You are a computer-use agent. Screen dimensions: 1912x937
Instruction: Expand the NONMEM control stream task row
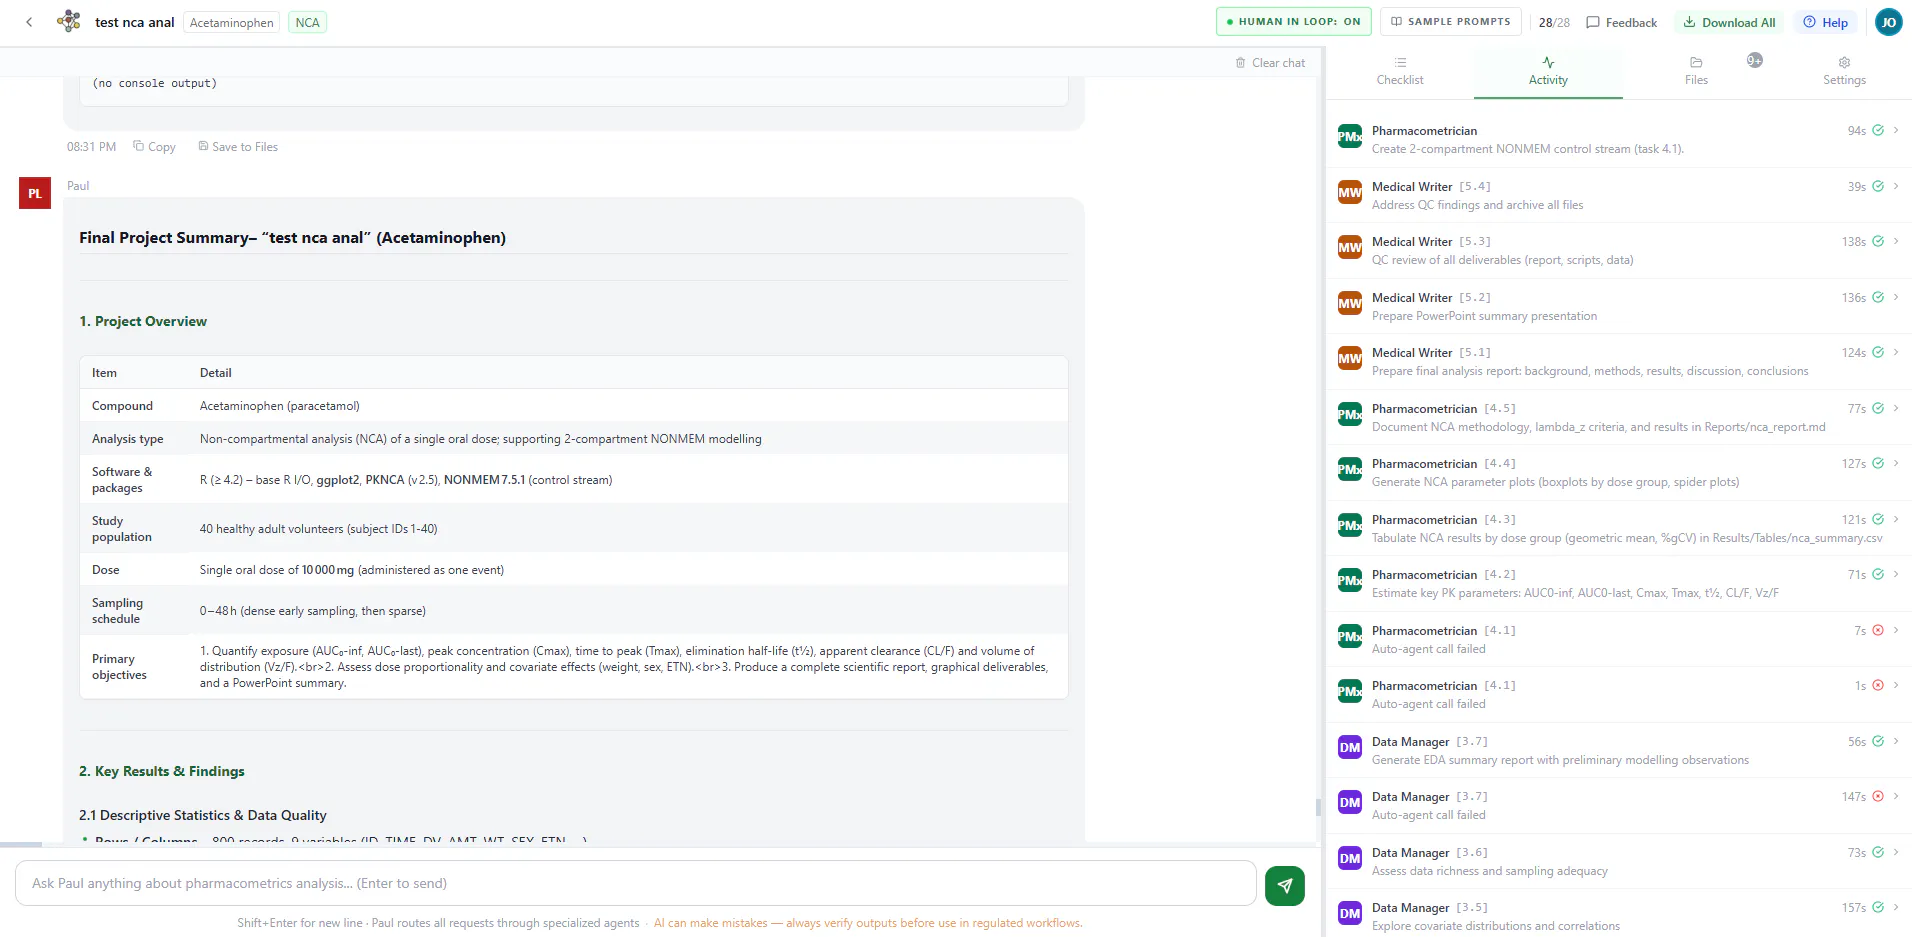click(x=1895, y=130)
